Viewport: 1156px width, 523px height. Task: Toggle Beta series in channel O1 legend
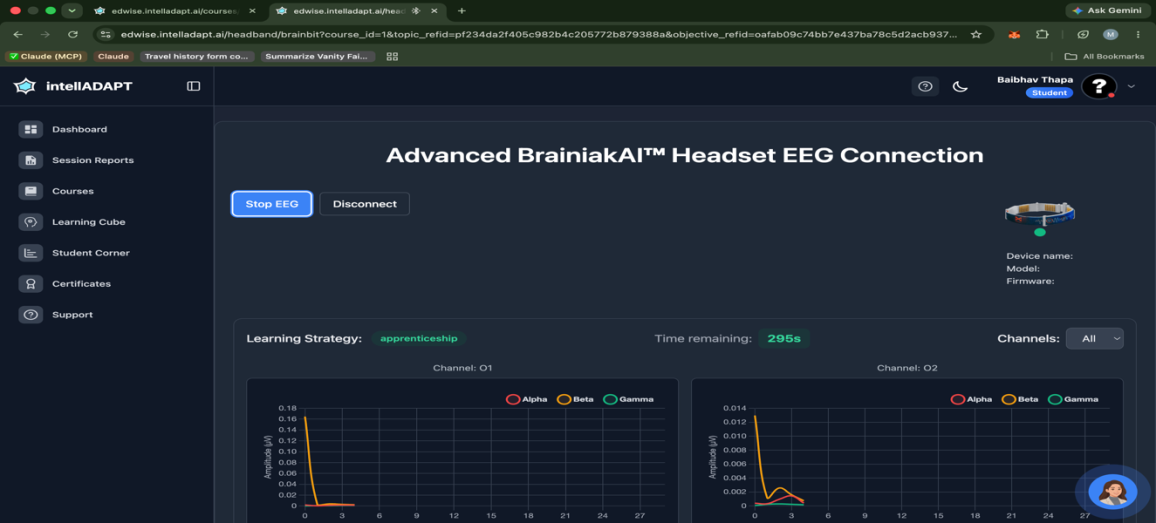575,399
